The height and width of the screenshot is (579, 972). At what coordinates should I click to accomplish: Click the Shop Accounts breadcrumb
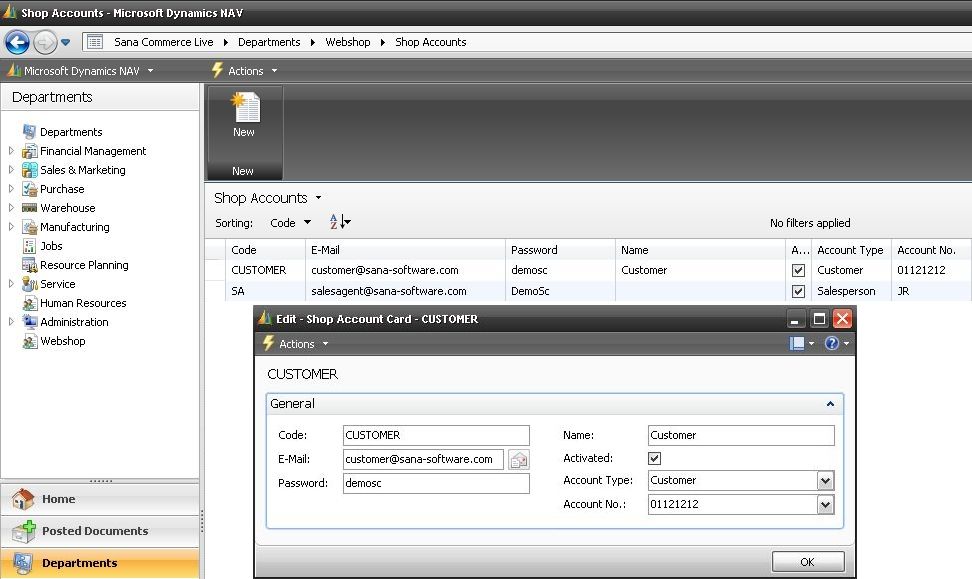pyautogui.click(x=431, y=42)
